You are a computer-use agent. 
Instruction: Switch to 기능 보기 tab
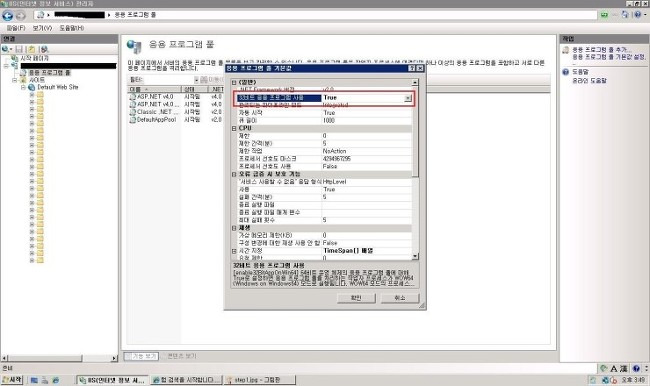[x=141, y=356]
